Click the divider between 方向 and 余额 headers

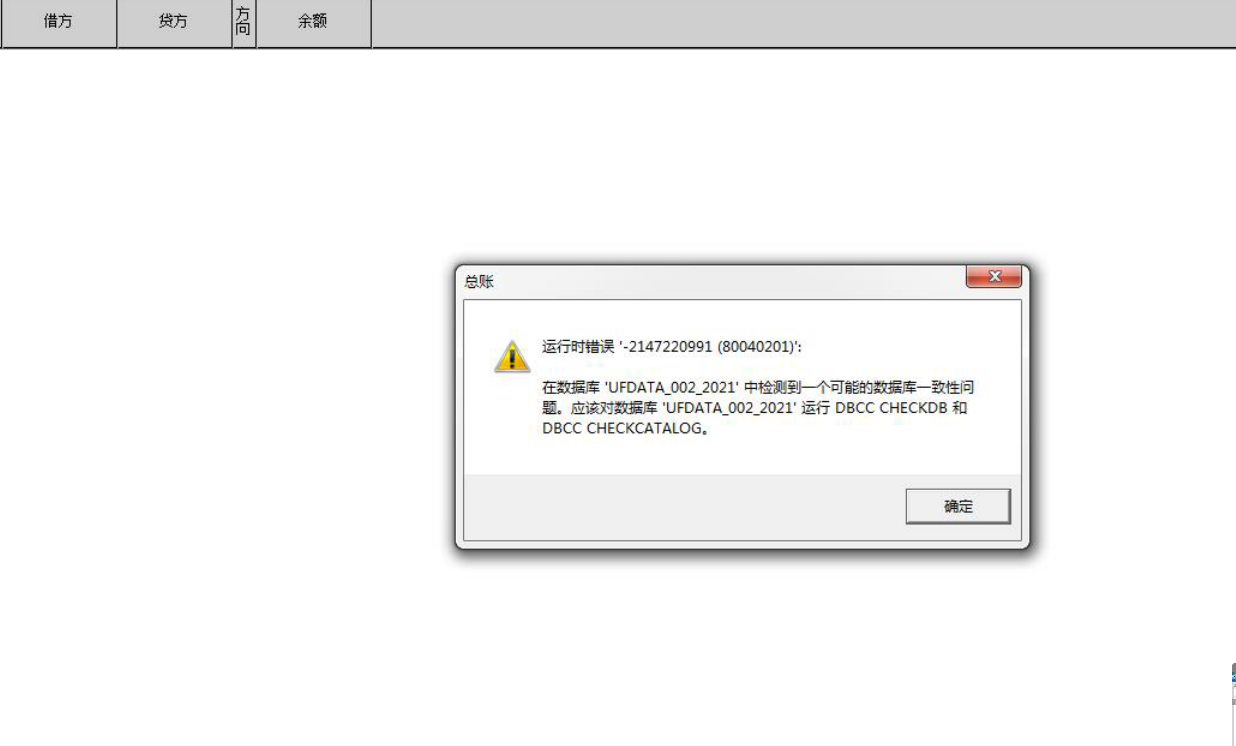(x=257, y=22)
